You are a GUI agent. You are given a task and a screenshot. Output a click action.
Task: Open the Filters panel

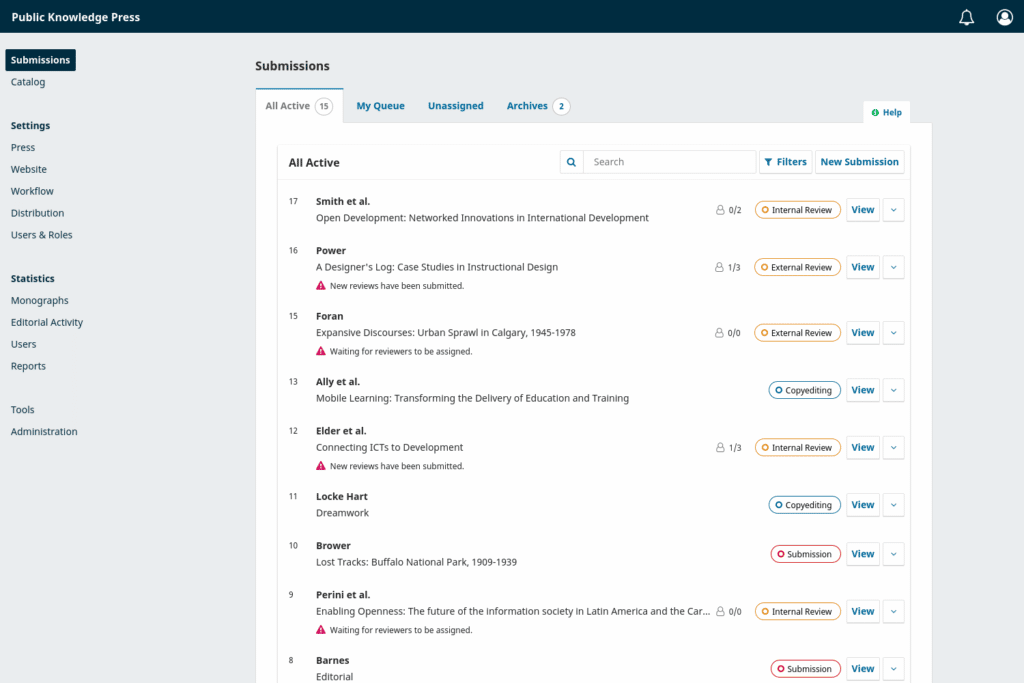(x=786, y=161)
